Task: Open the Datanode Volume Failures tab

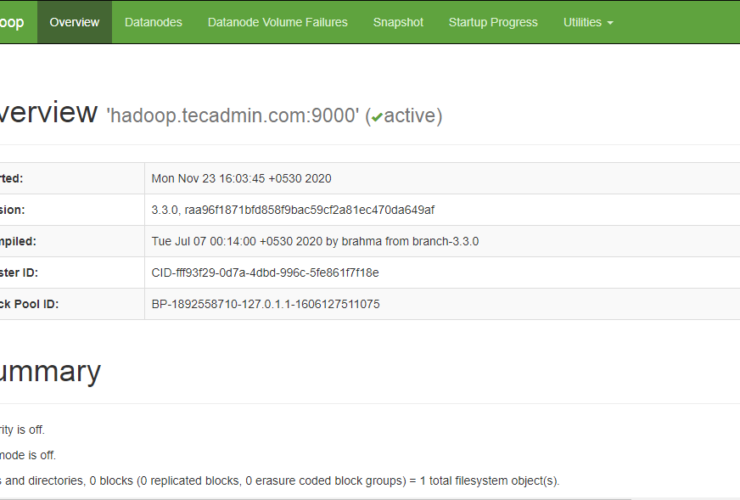Action: (x=278, y=22)
